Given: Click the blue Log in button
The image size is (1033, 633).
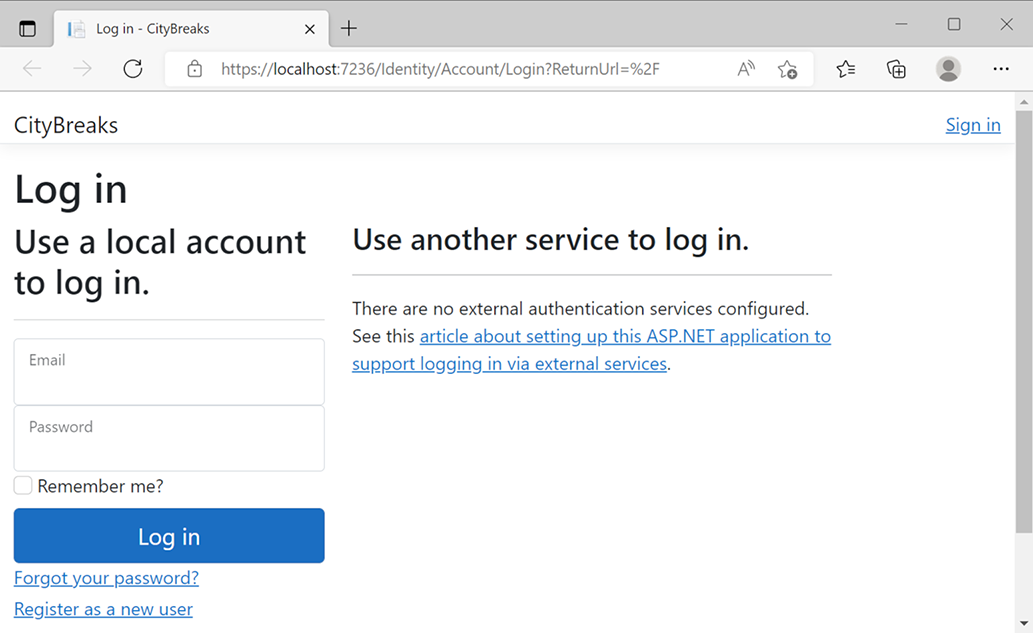Looking at the screenshot, I should point(169,536).
